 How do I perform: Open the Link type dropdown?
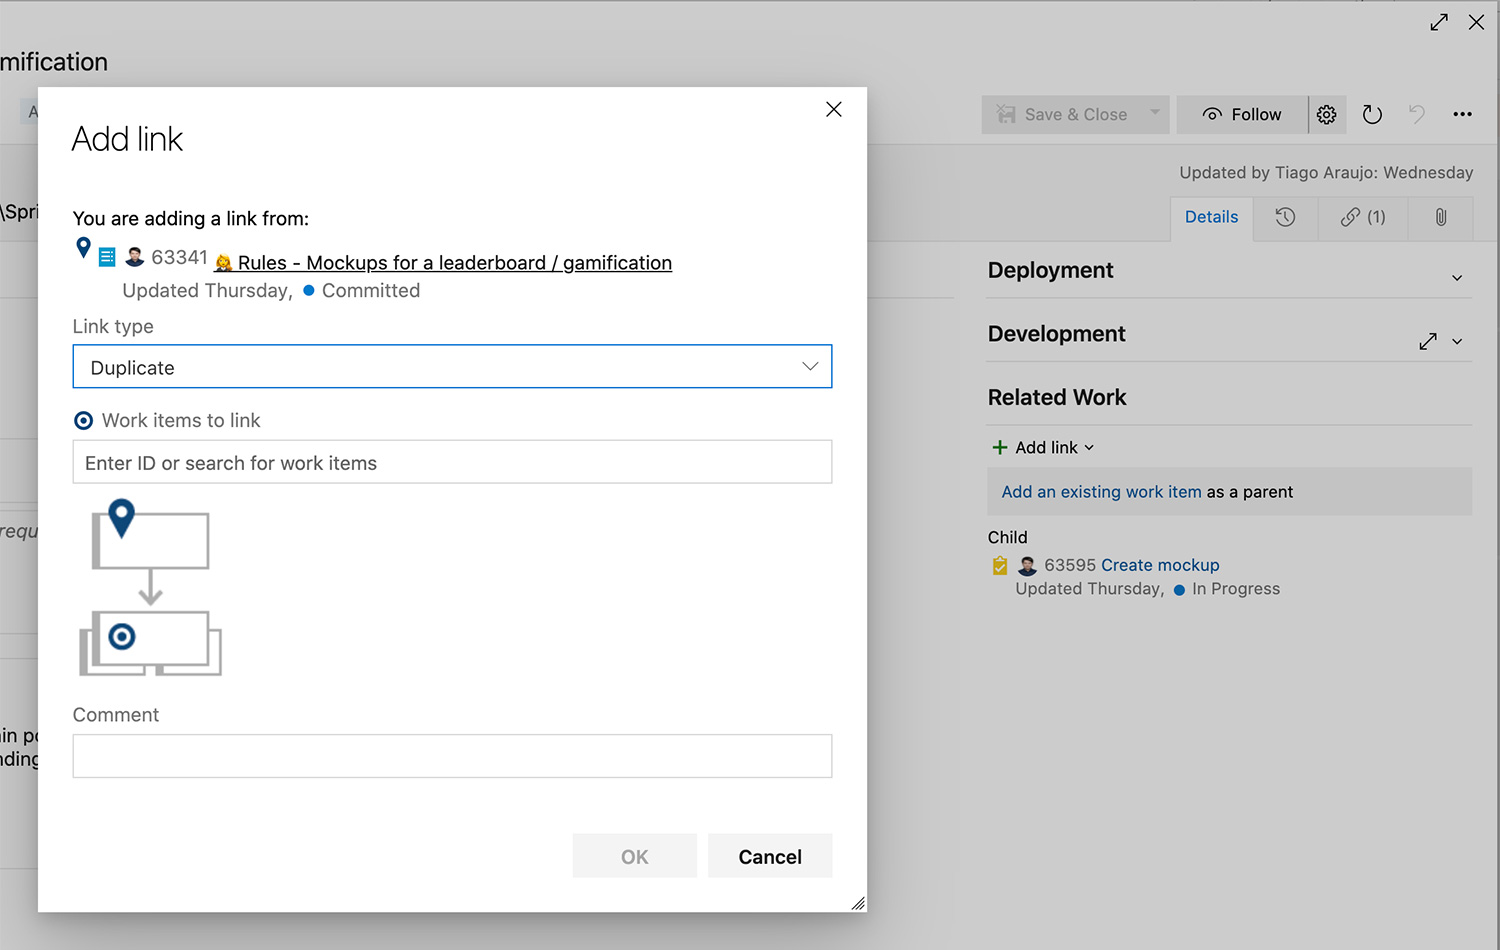[x=452, y=367]
